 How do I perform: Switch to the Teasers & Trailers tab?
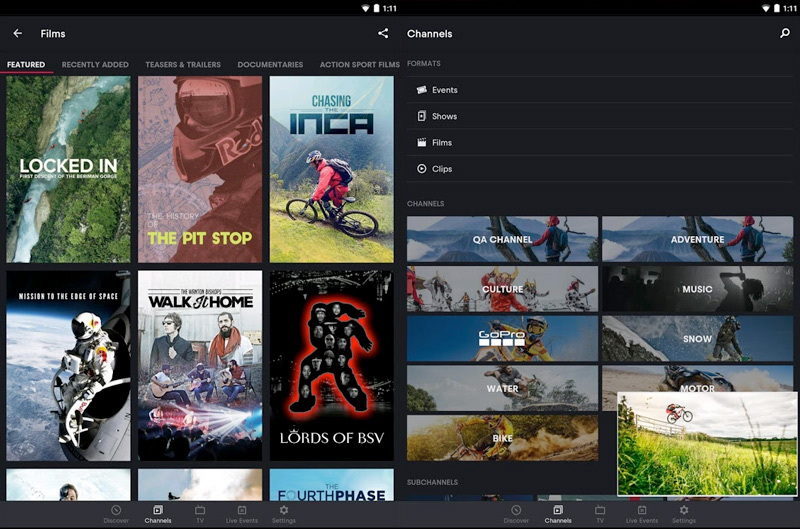(183, 65)
